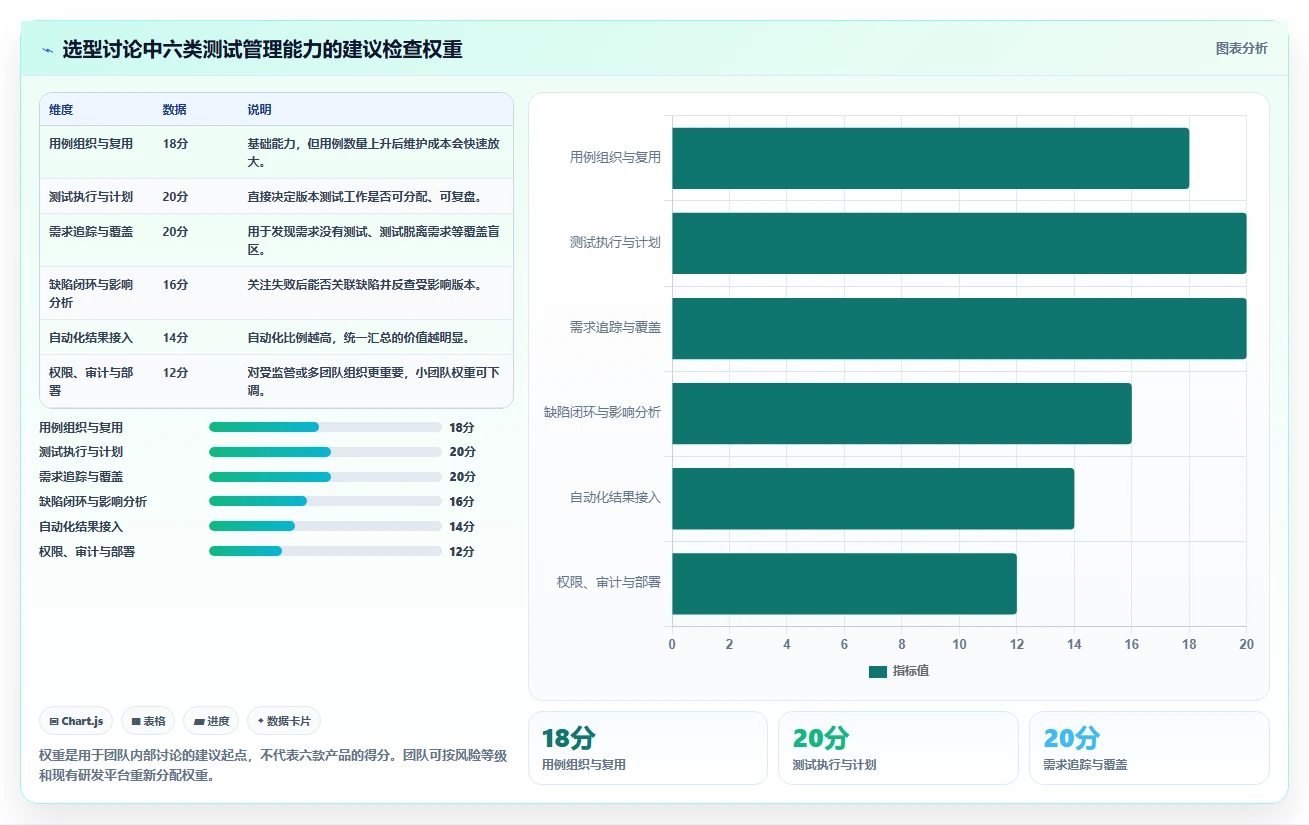The width and height of the screenshot is (1309, 825).
Task: Click the 16分 table cell
Action: click(x=176, y=285)
